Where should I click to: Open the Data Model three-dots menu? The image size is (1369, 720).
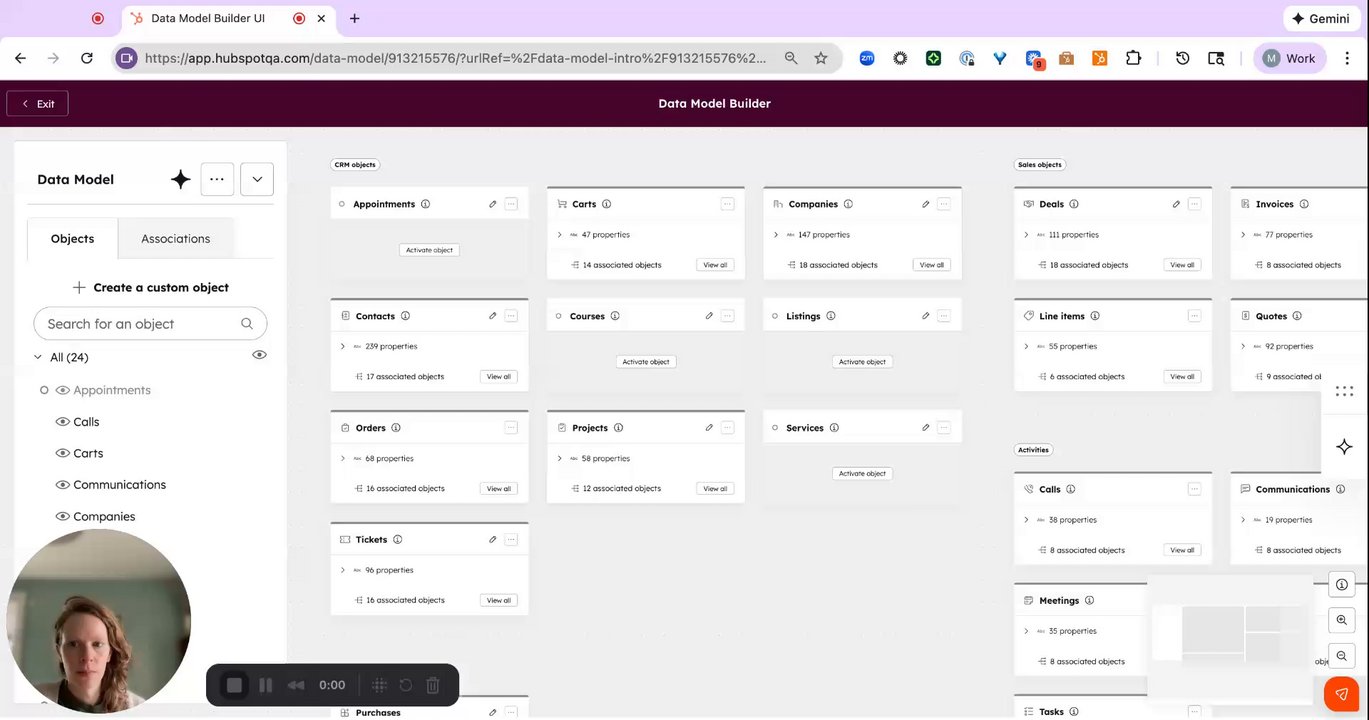coord(217,180)
